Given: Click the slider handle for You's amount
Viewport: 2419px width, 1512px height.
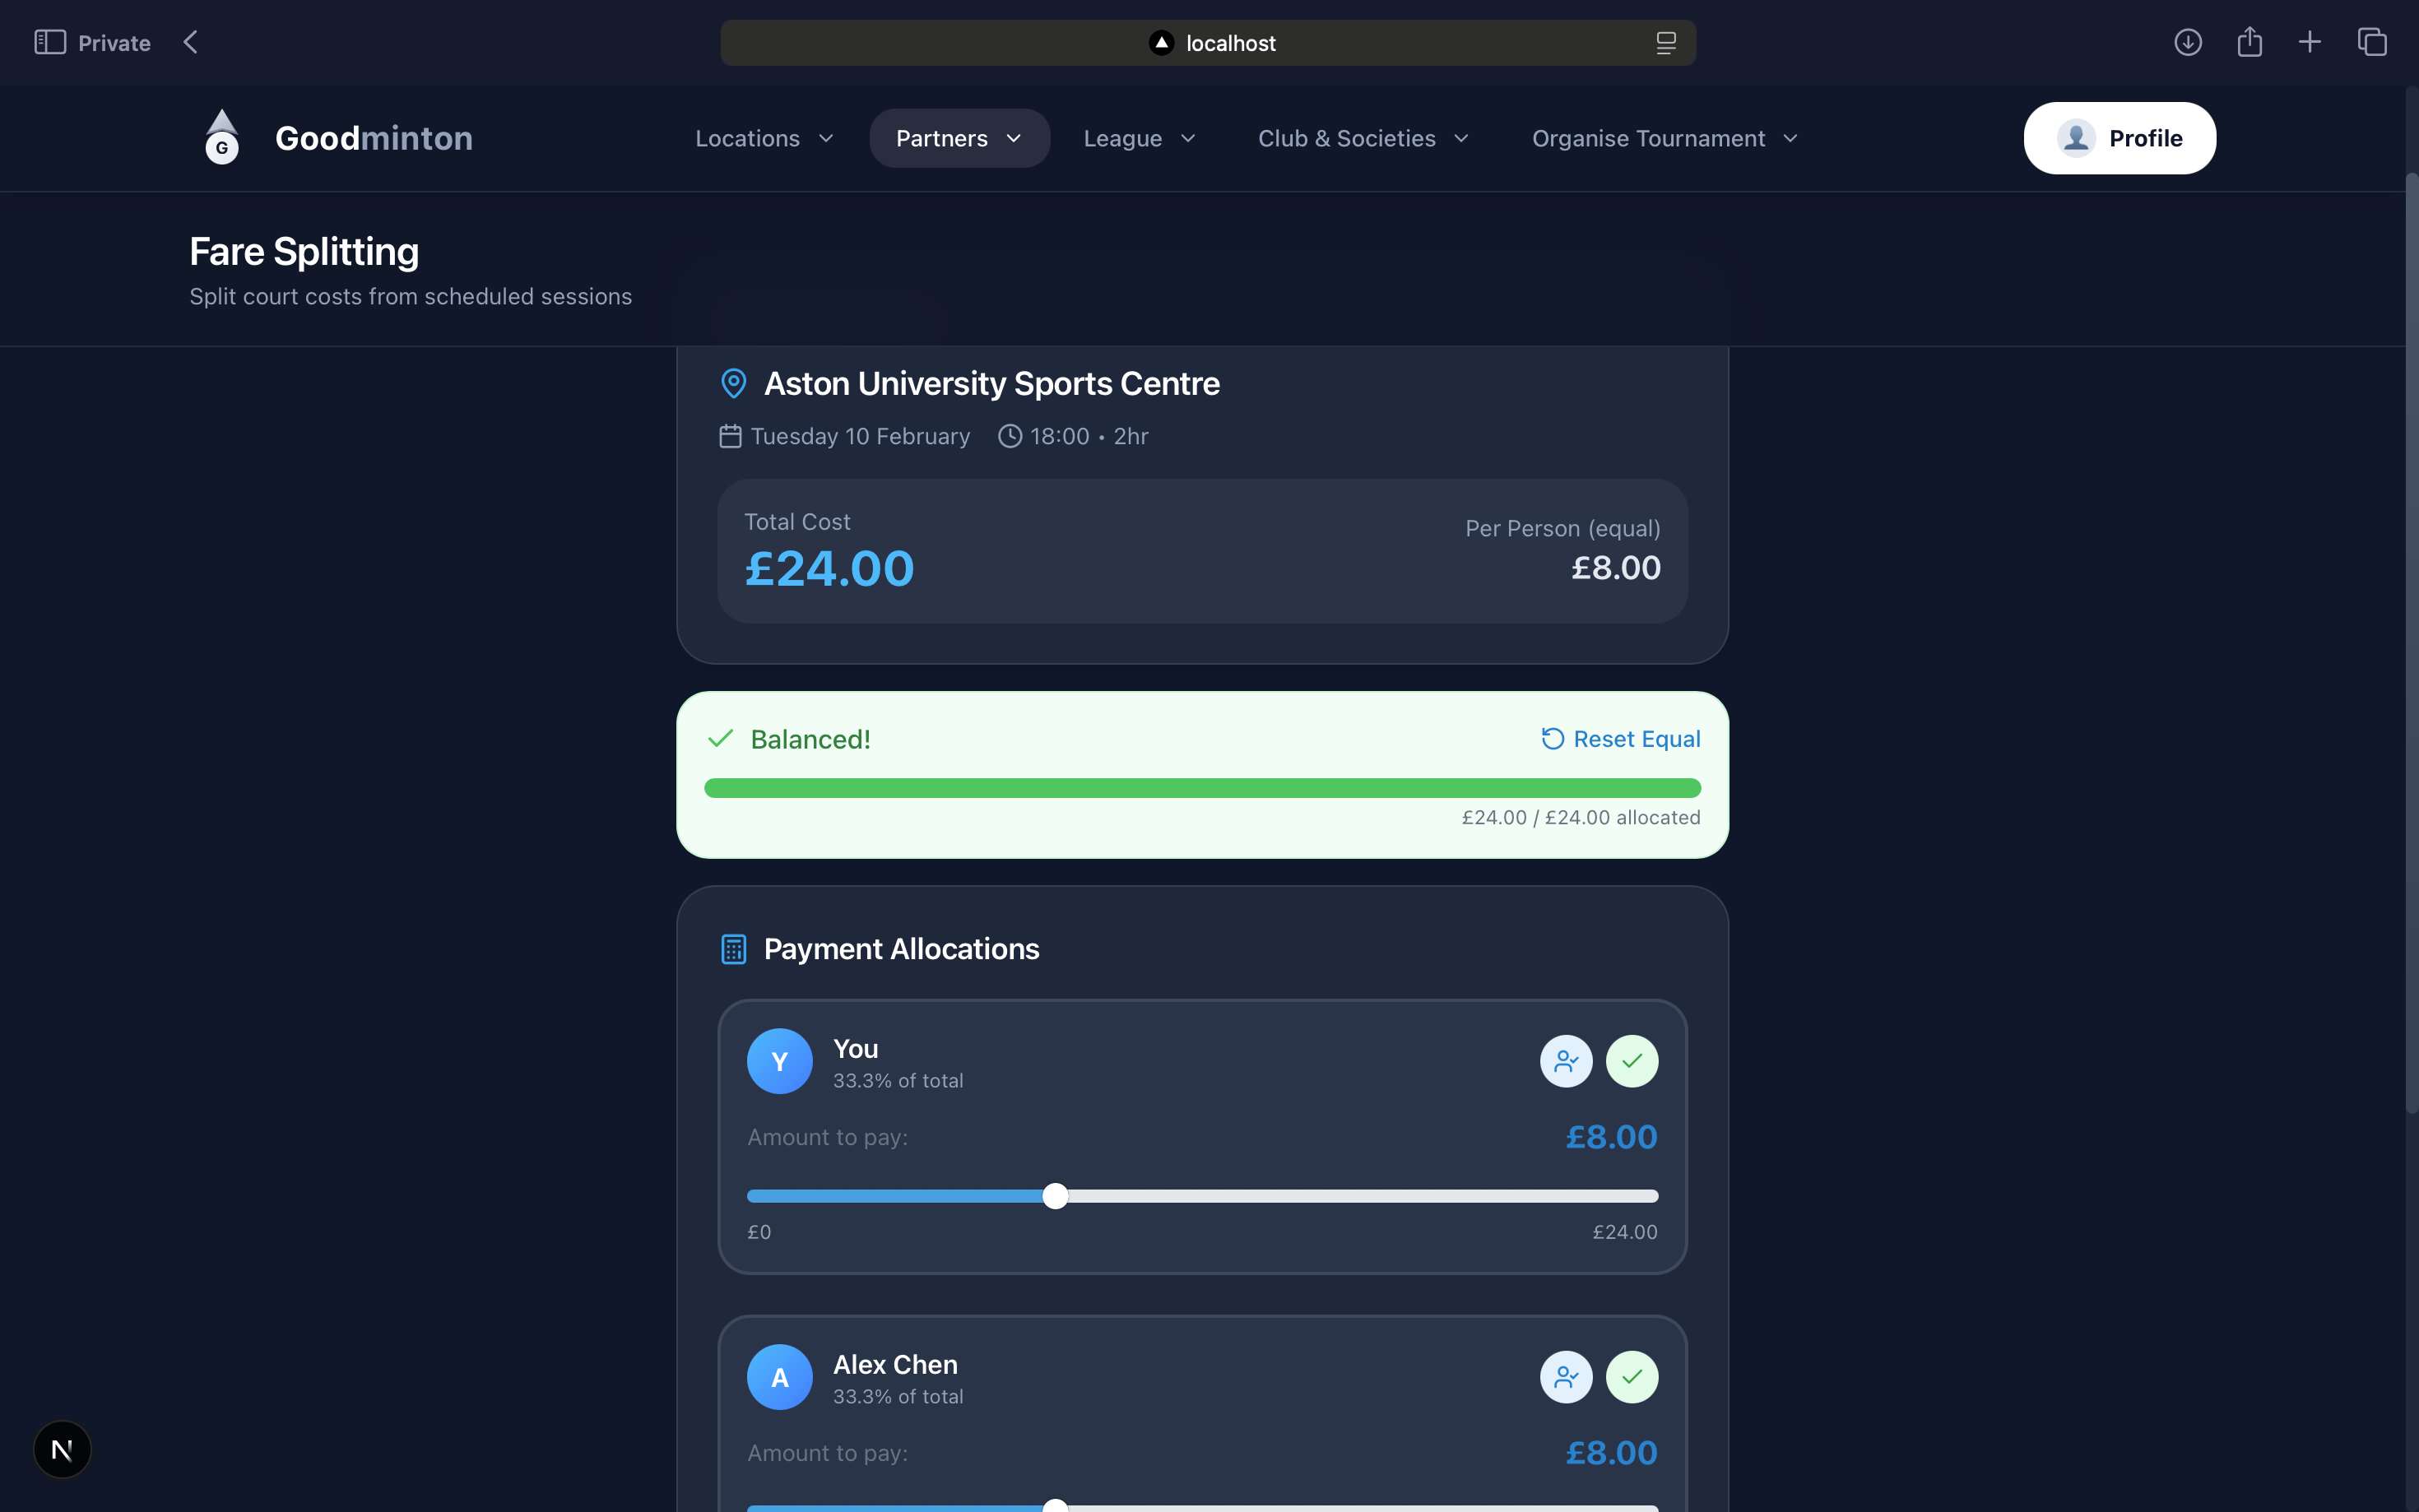Looking at the screenshot, I should 1055,1196.
